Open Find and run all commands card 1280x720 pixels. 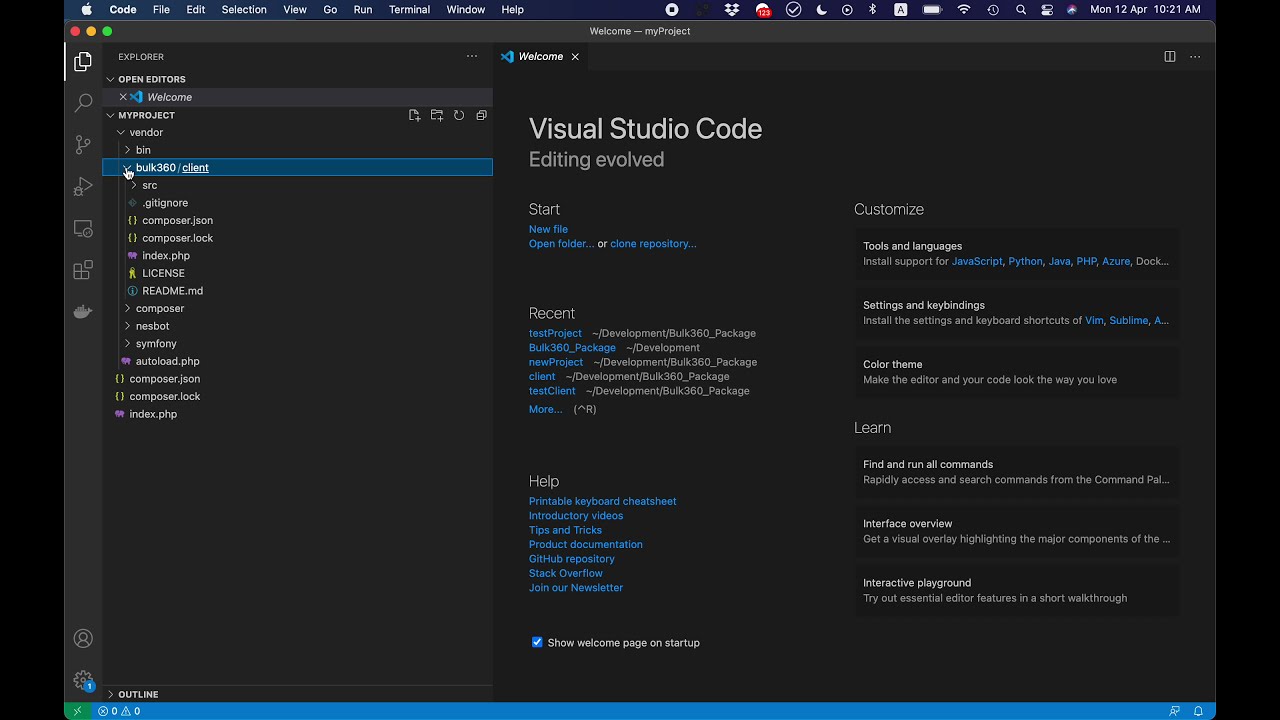click(1016, 472)
